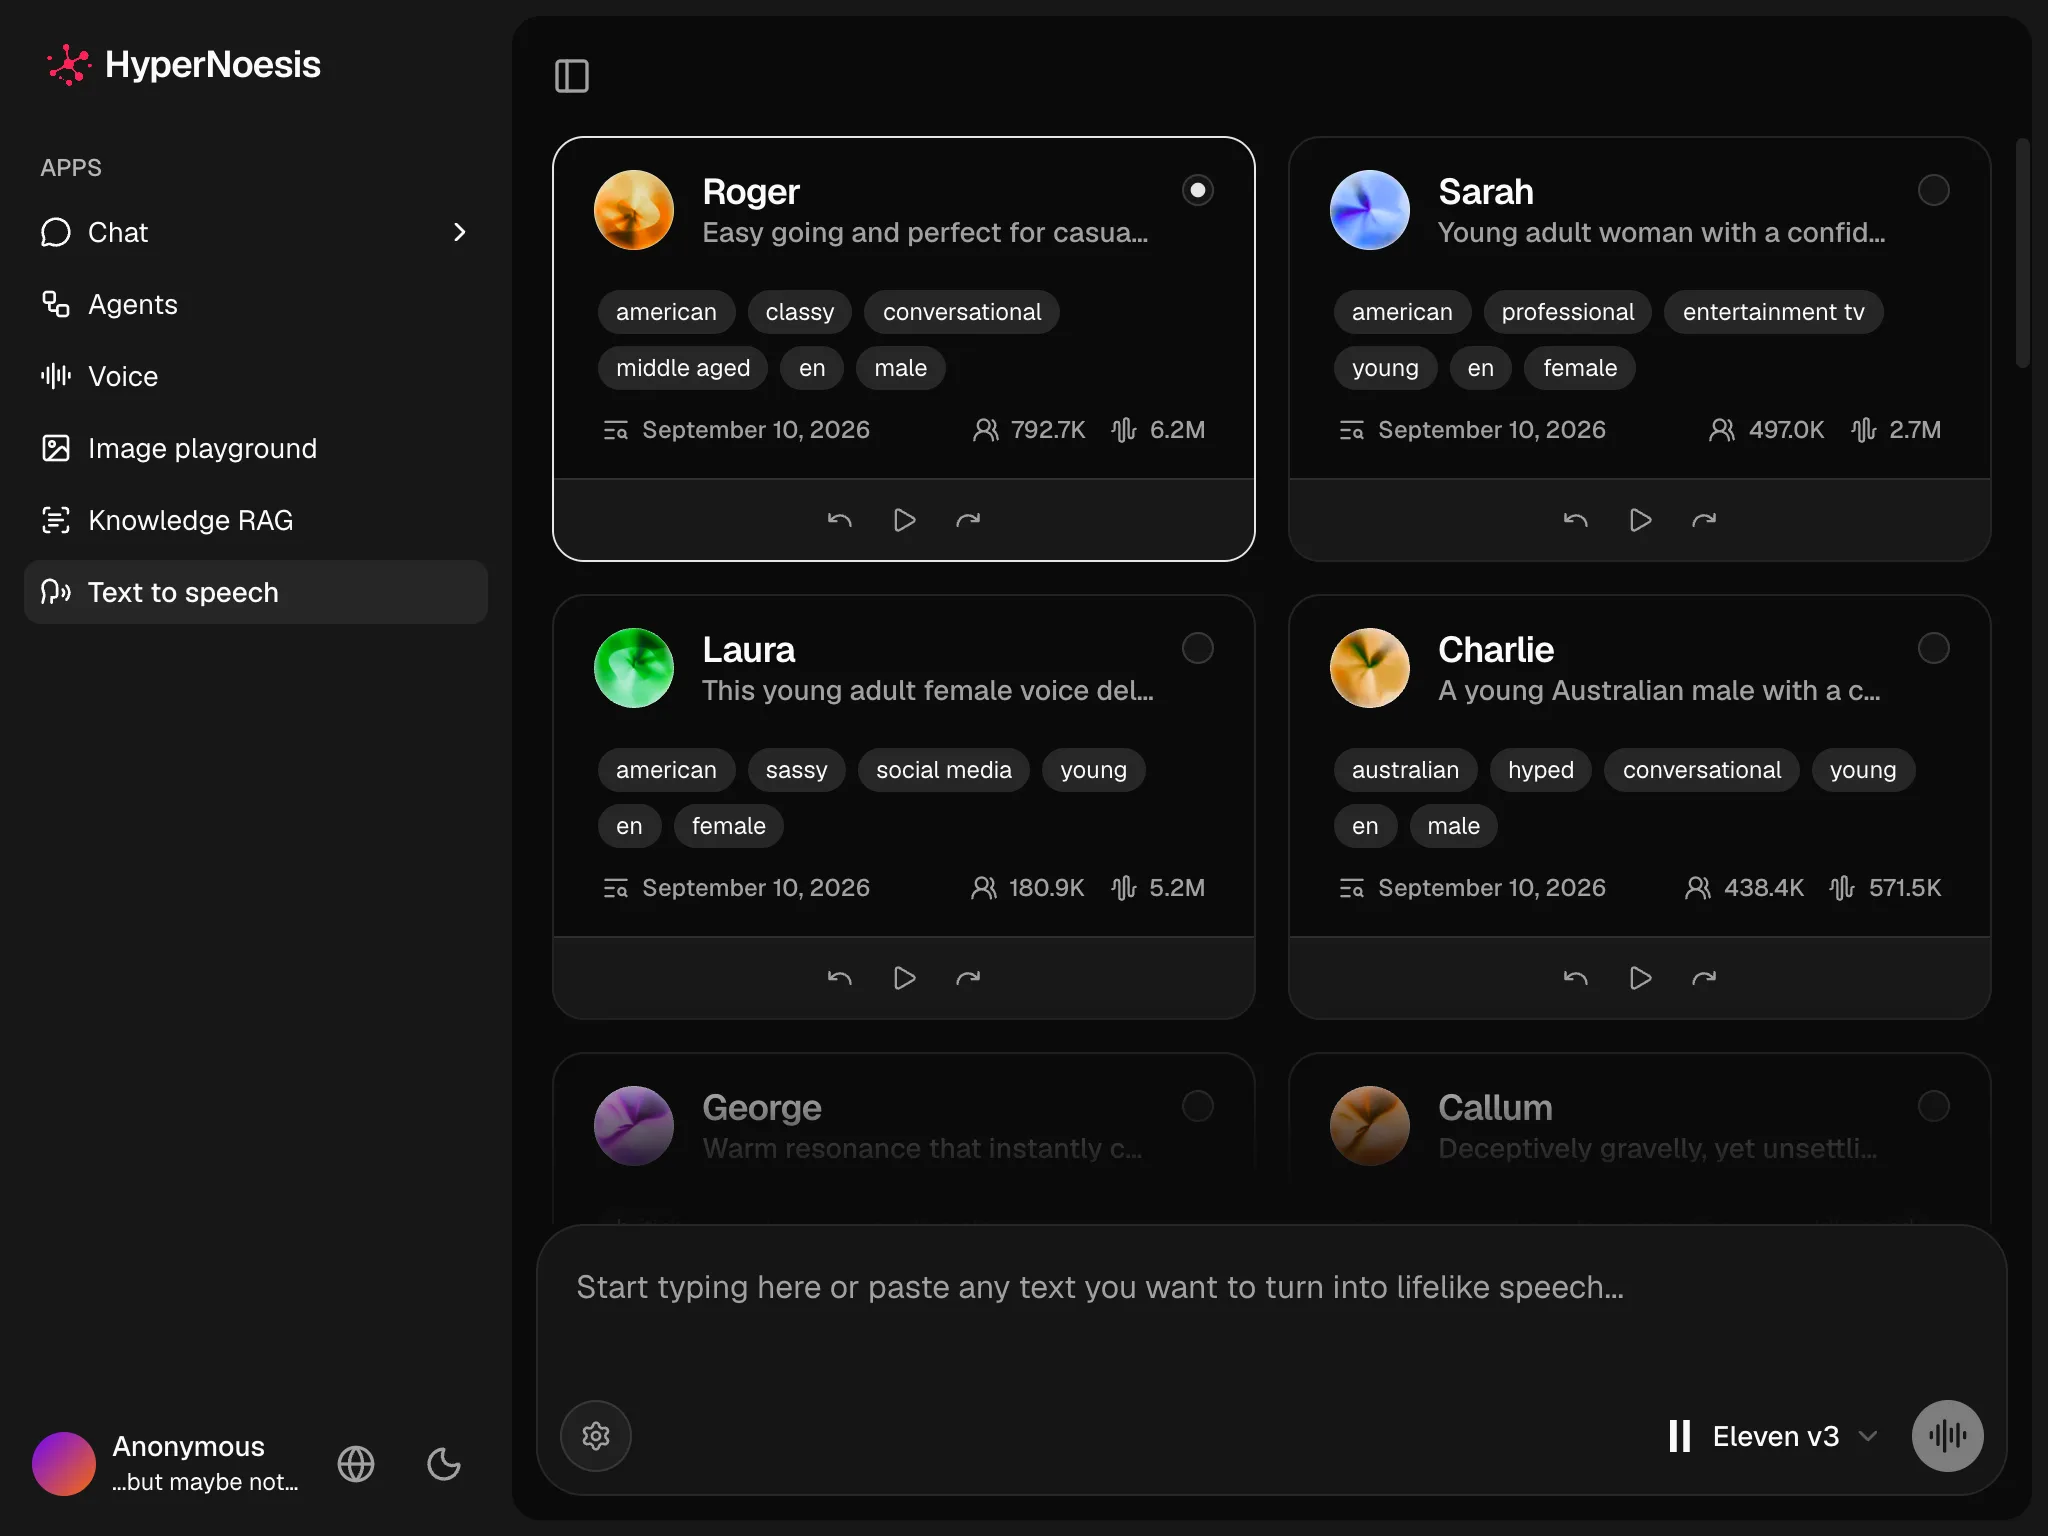Viewport: 2048px width, 1536px height.
Task: Click Roger's 'conversational' tag
Action: point(962,312)
